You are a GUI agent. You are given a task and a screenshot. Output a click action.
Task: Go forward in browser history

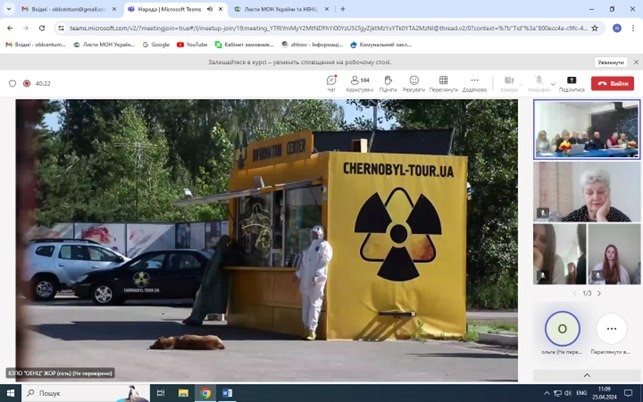26,28
